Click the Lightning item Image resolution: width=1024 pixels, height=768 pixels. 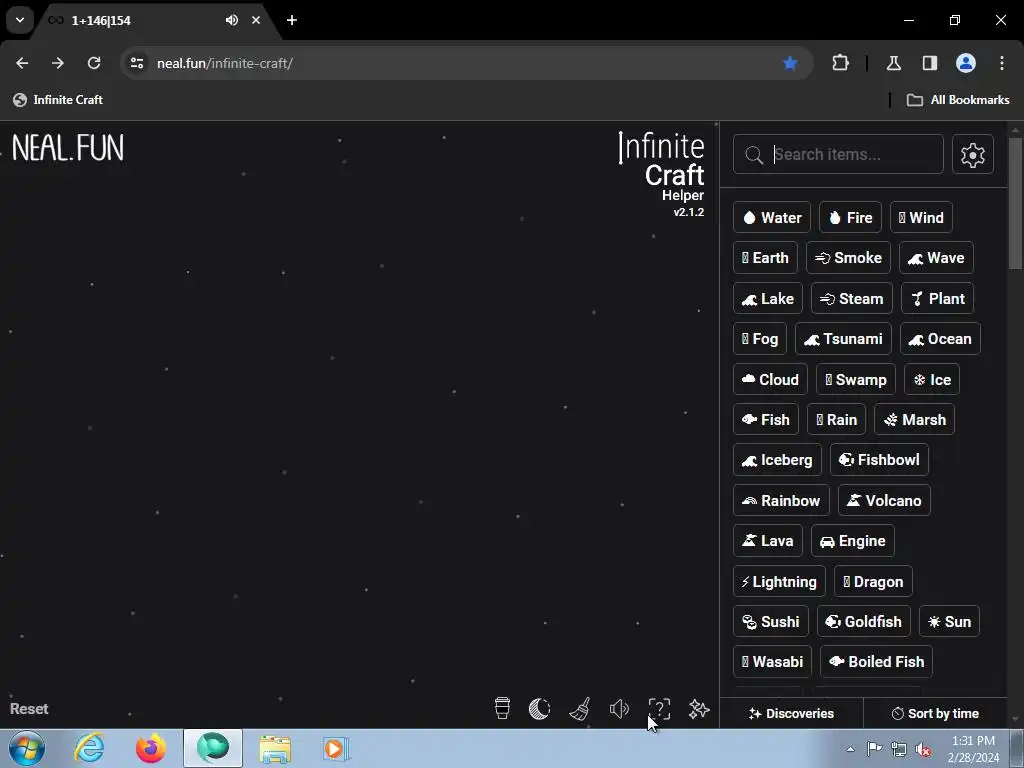pos(779,581)
